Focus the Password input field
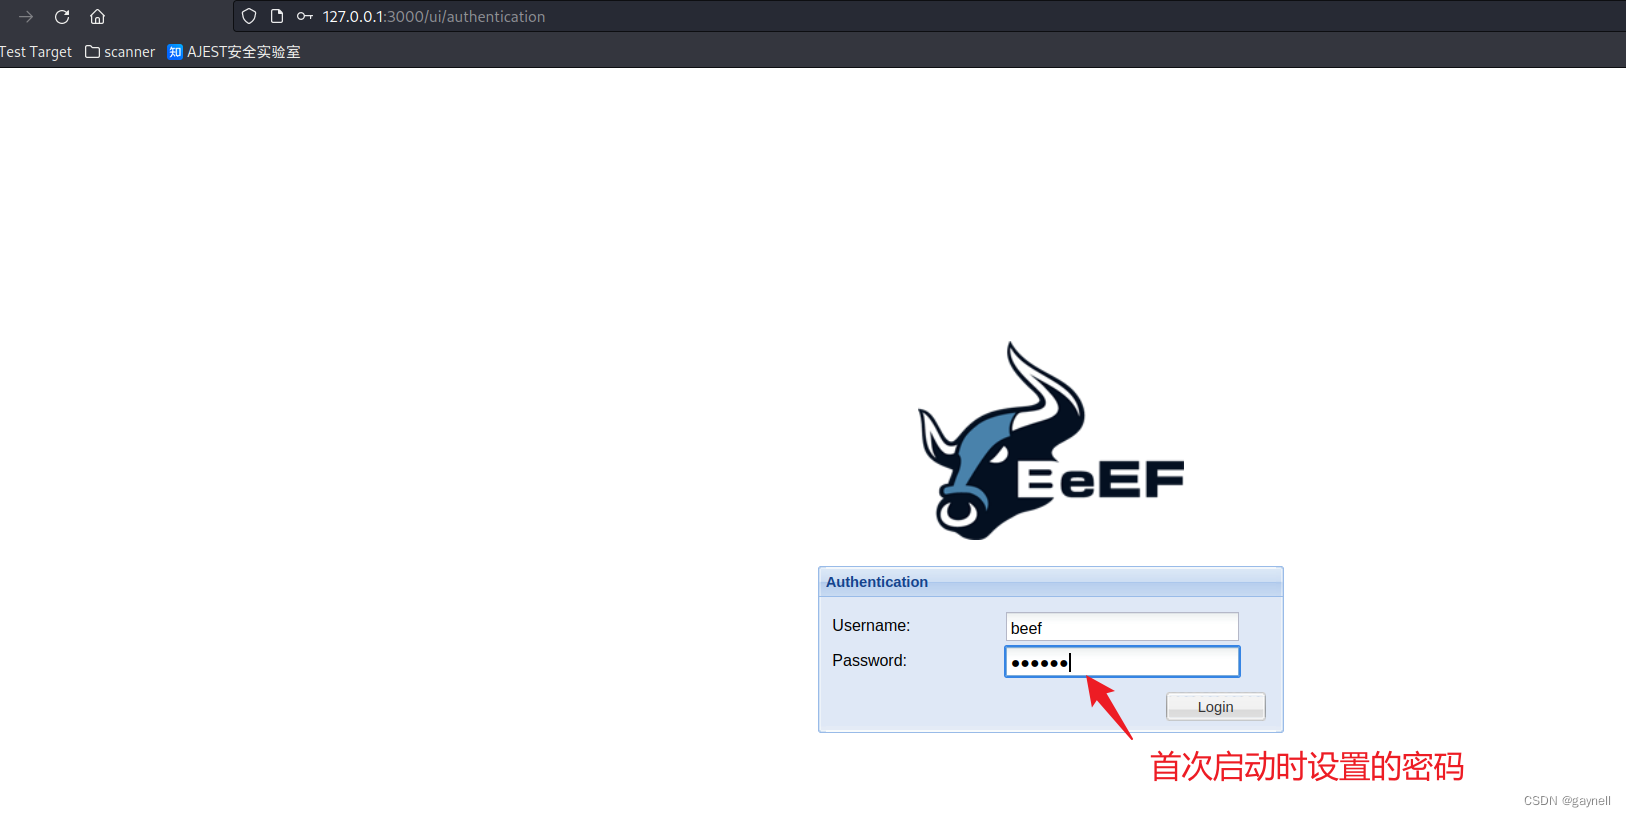This screenshot has height=817, width=1626. click(x=1122, y=661)
